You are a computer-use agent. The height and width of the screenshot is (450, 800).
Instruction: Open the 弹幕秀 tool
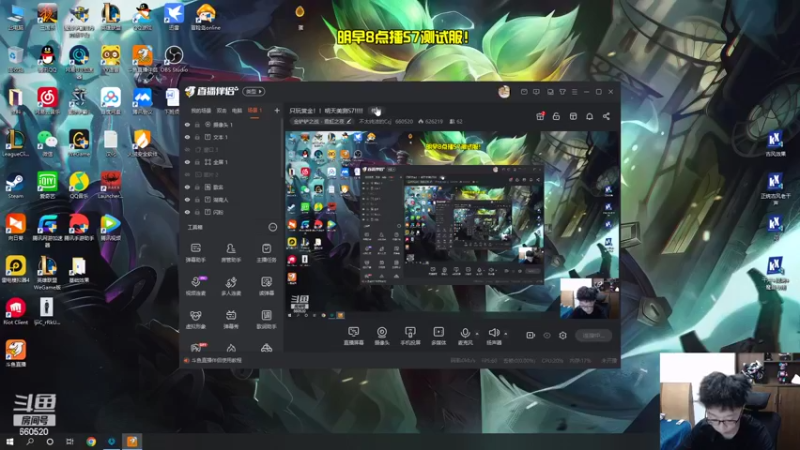[231, 319]
